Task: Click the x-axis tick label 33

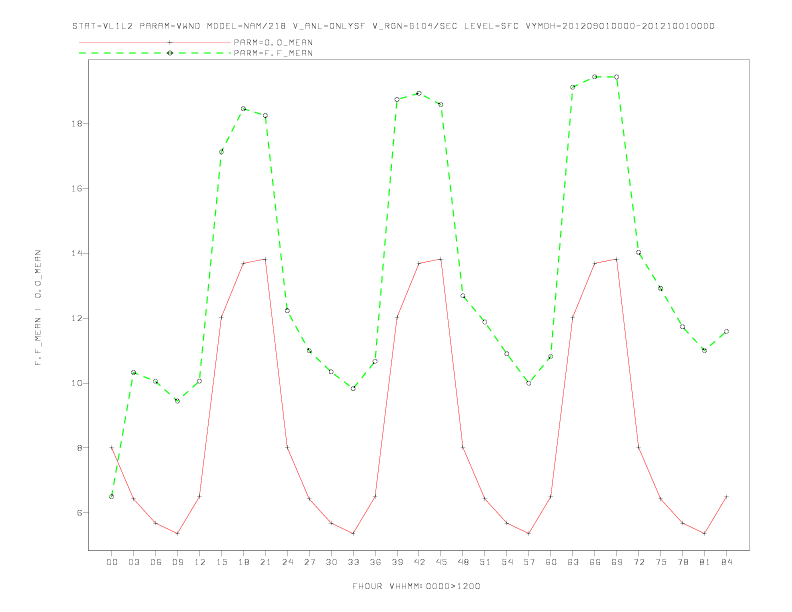Action: (353, 562)
